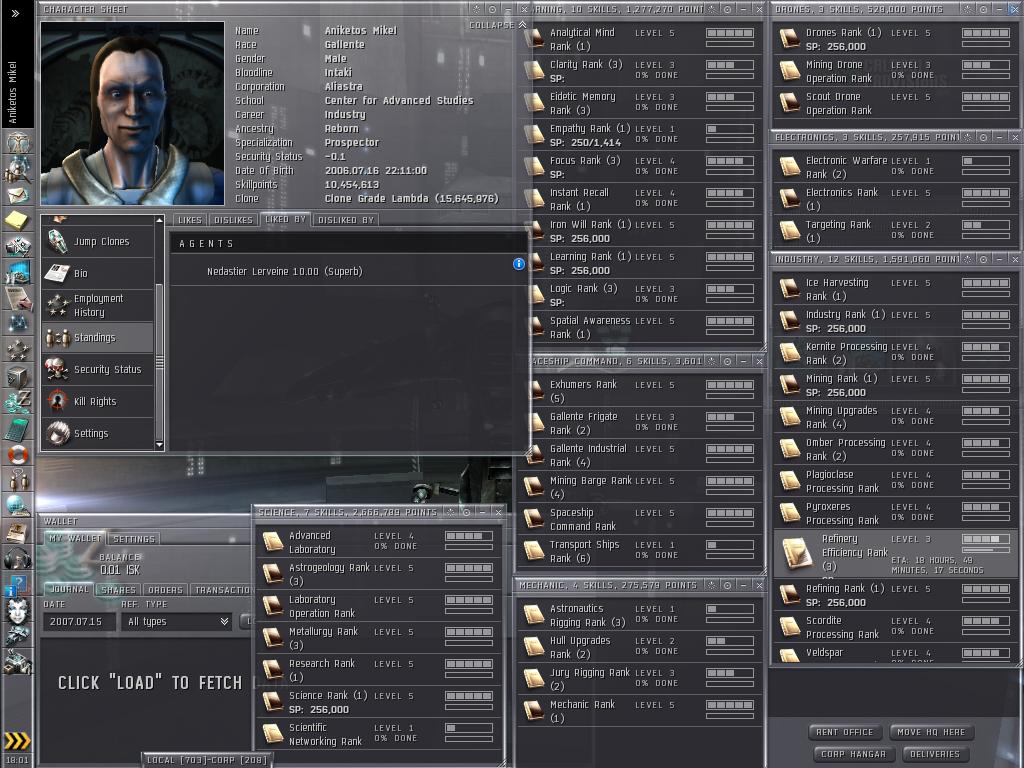The image size is (1024, 768).
Task: Open the Assets cube icon
Action: (18, 376)
